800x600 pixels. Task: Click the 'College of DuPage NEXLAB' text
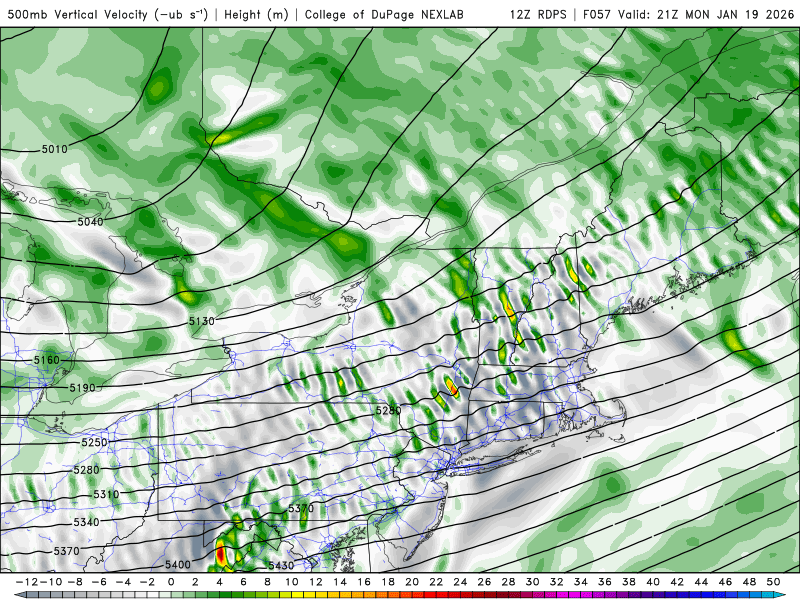(384, 14)
